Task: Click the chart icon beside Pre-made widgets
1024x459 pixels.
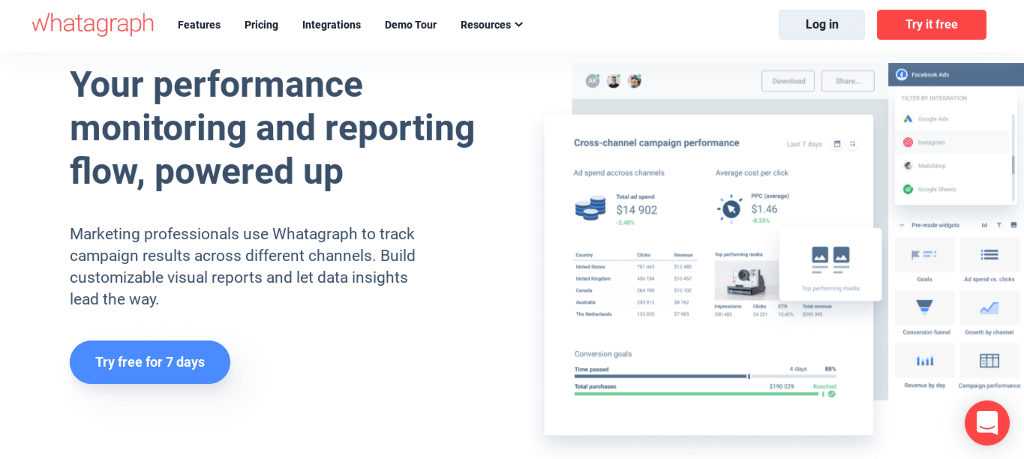Action: [x=984, y=225]
